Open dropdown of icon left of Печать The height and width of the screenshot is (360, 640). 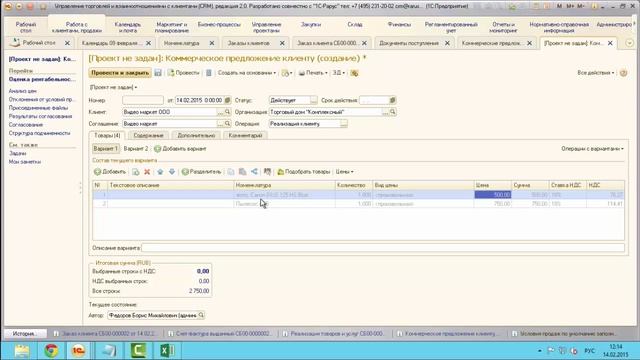(287, 73)
